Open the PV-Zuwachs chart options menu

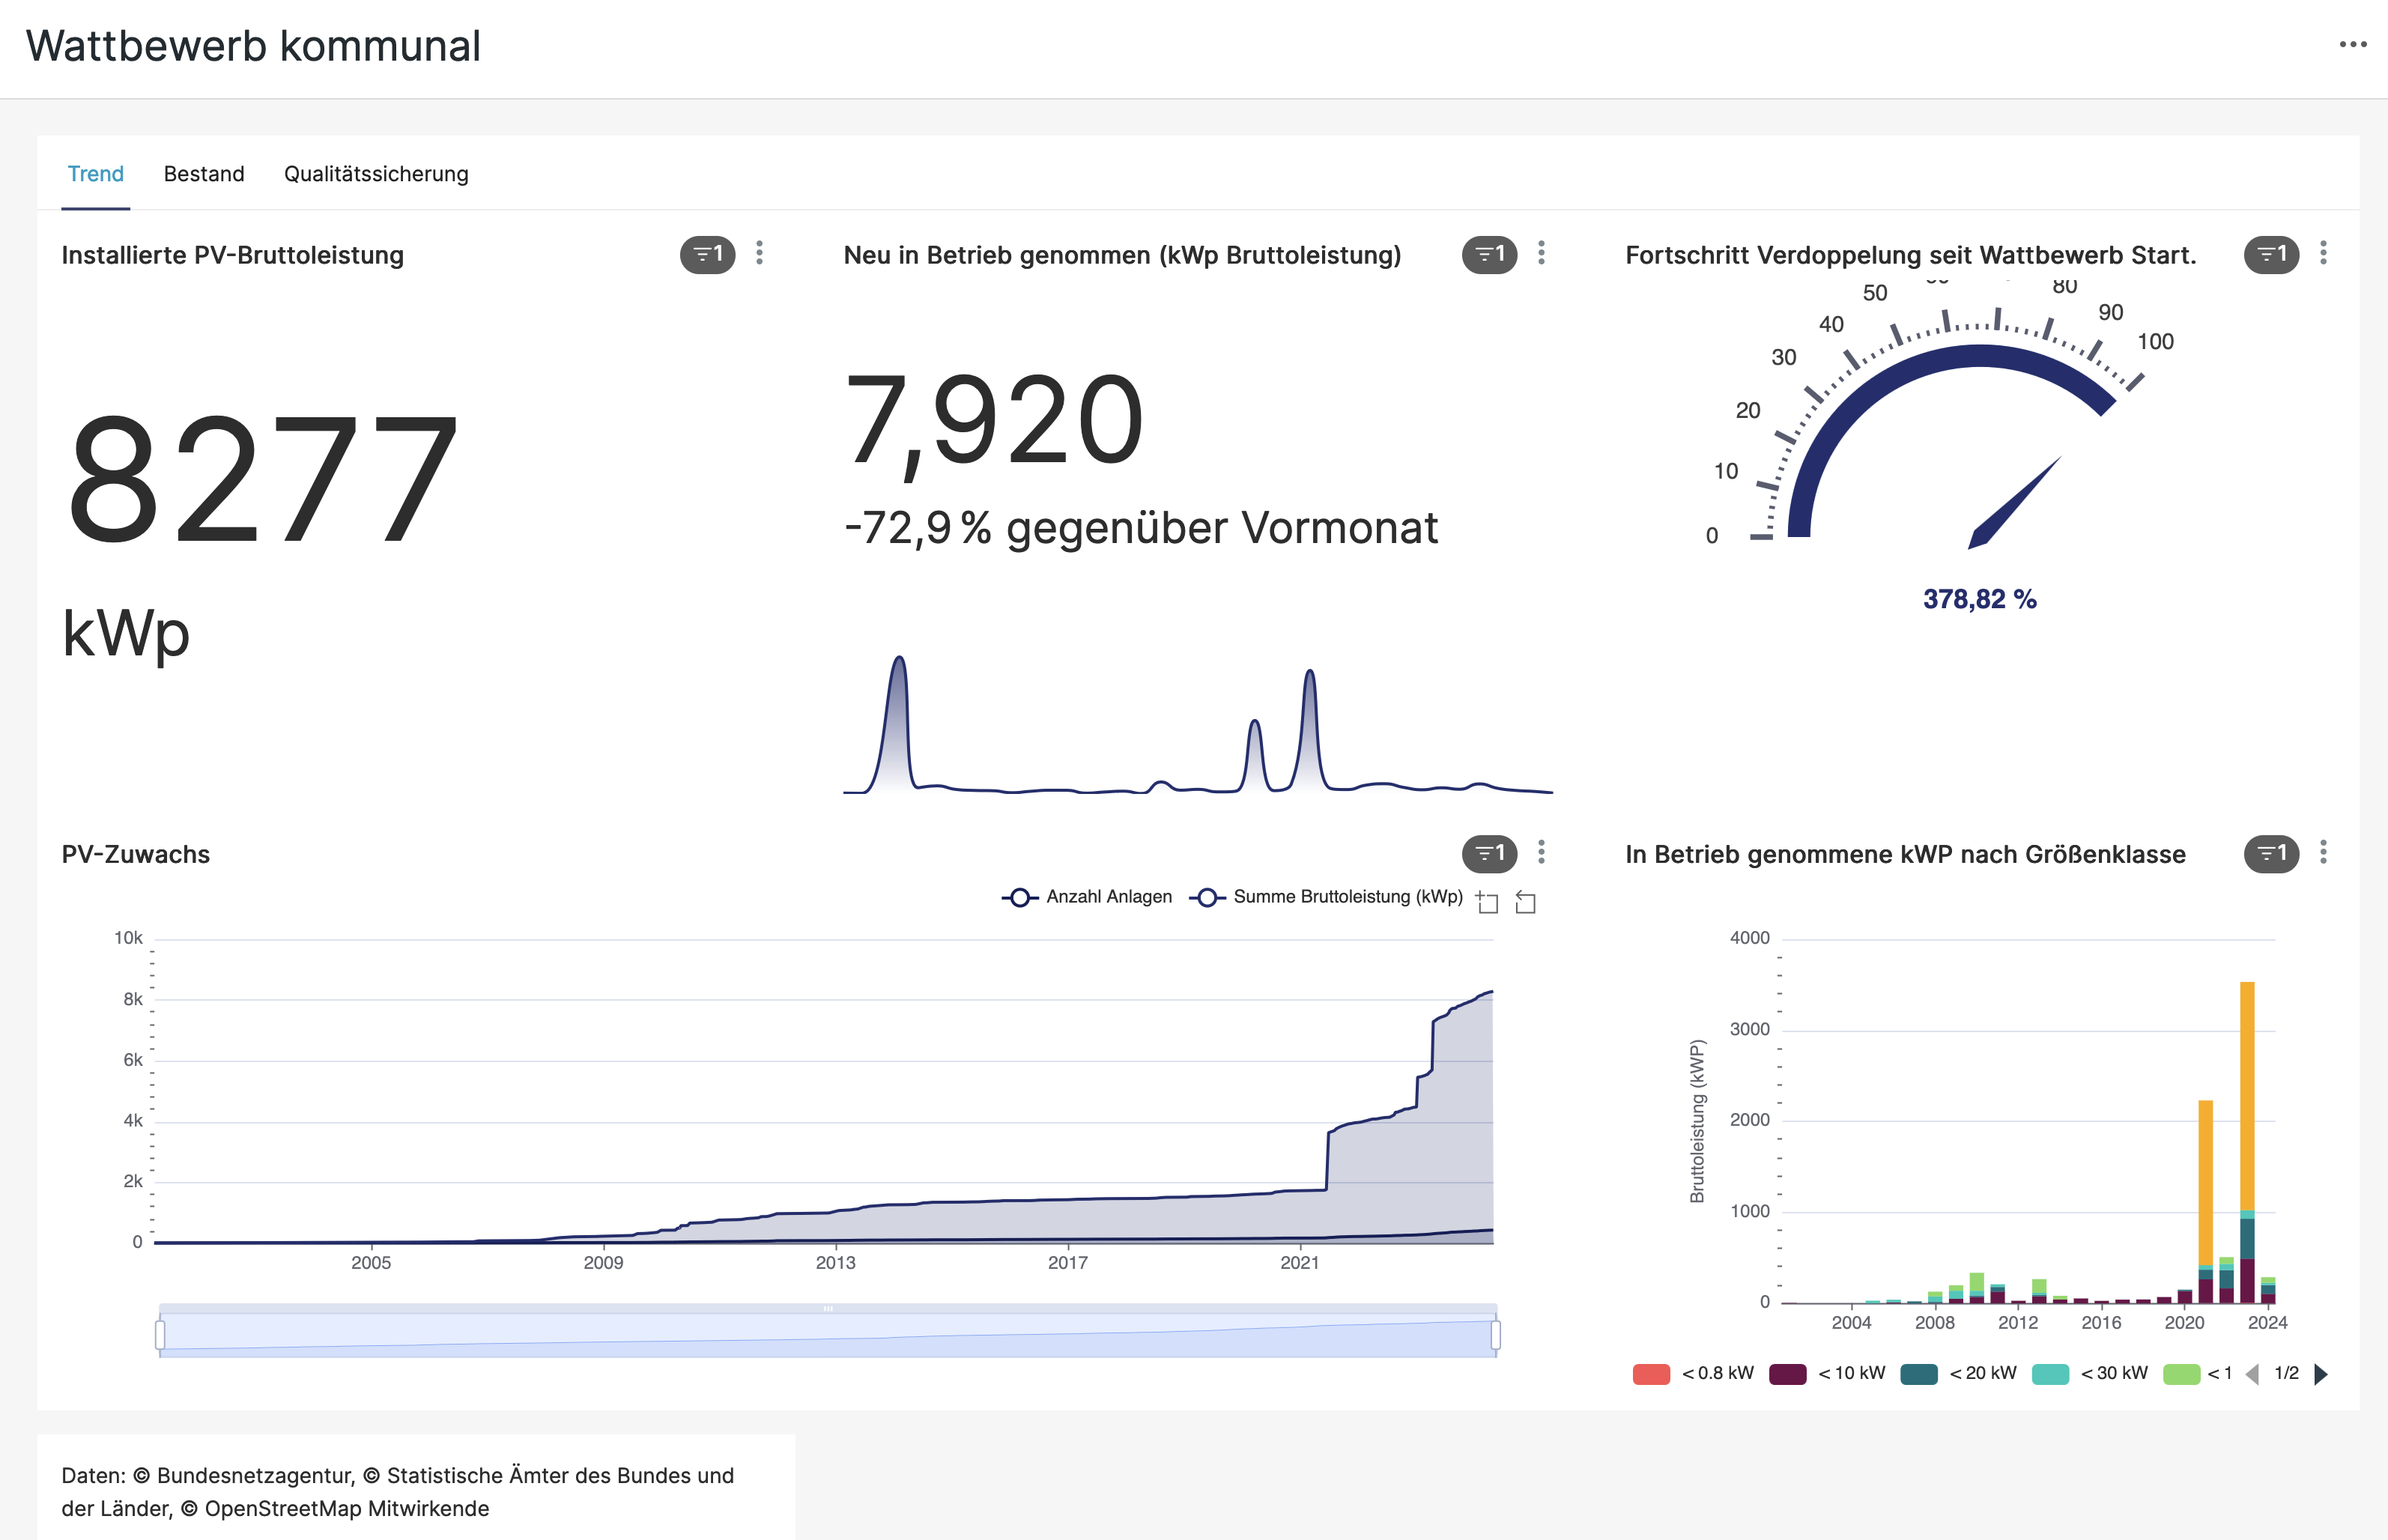tap(1542, 852)
